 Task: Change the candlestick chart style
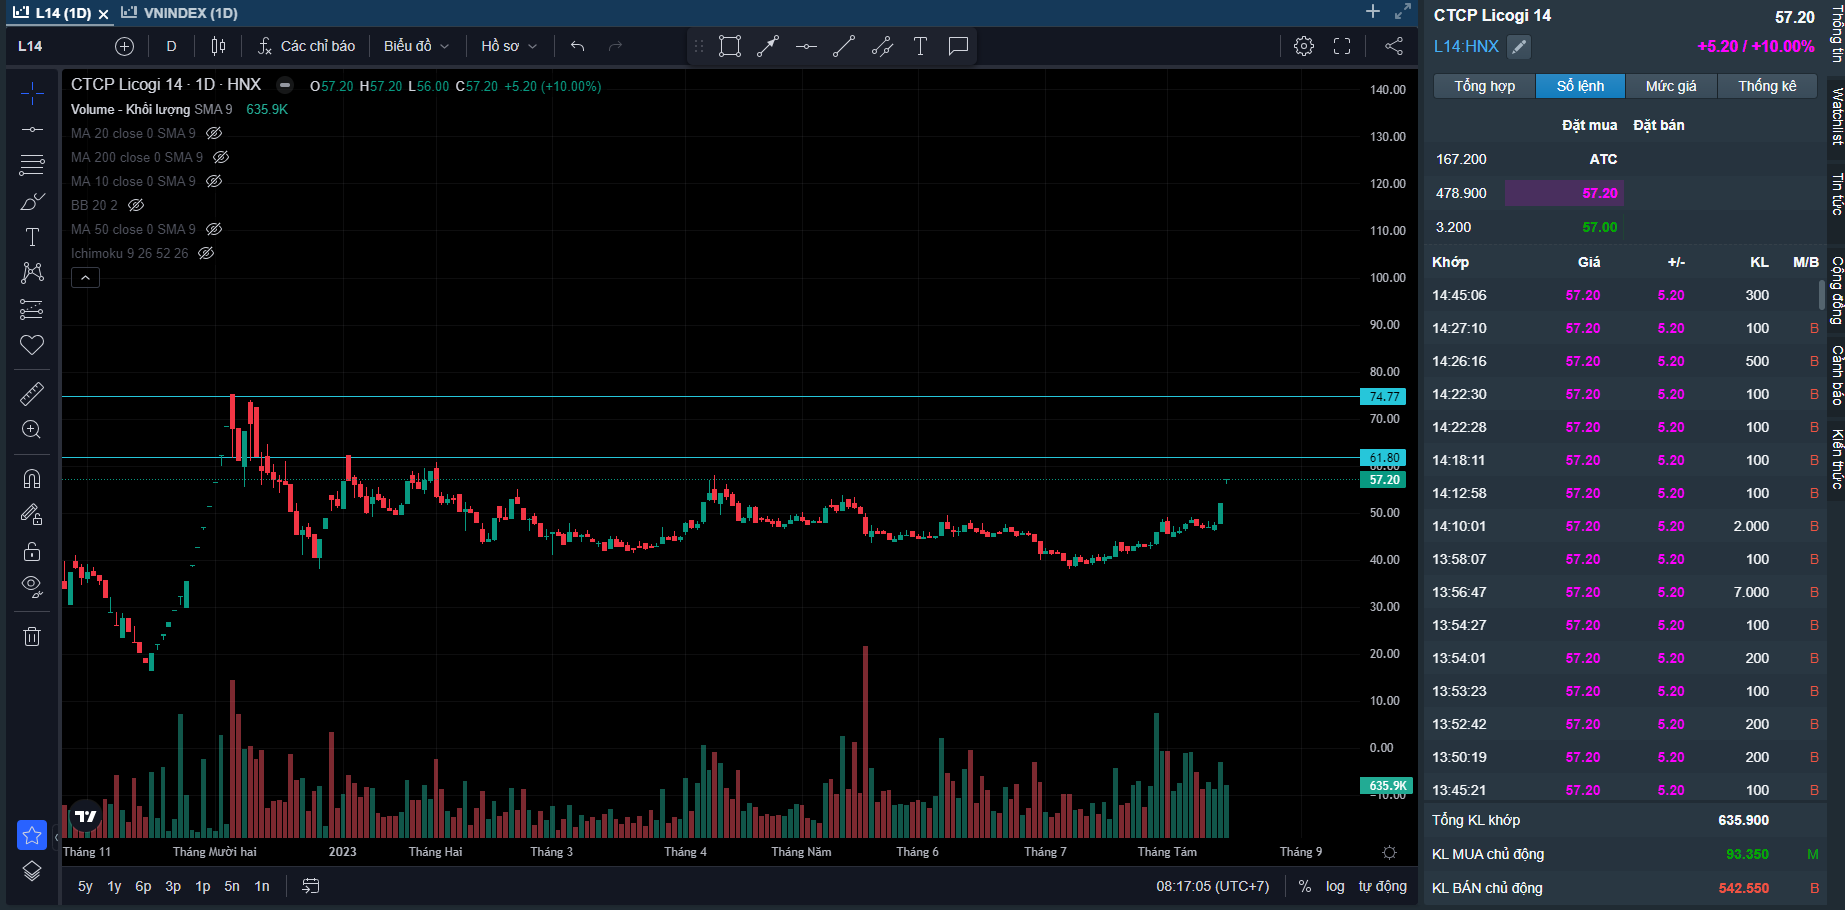click(x=219, y=46)
